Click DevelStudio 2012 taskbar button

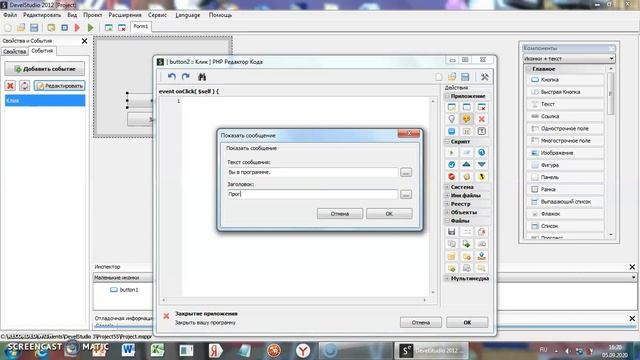click(431, 350)
